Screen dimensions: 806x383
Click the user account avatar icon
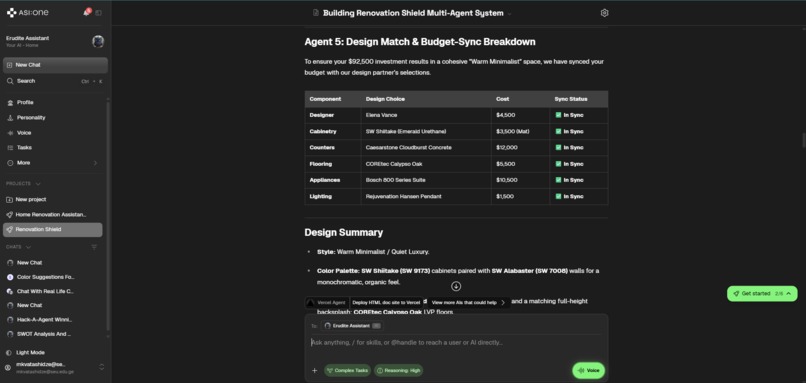point(8,368)
